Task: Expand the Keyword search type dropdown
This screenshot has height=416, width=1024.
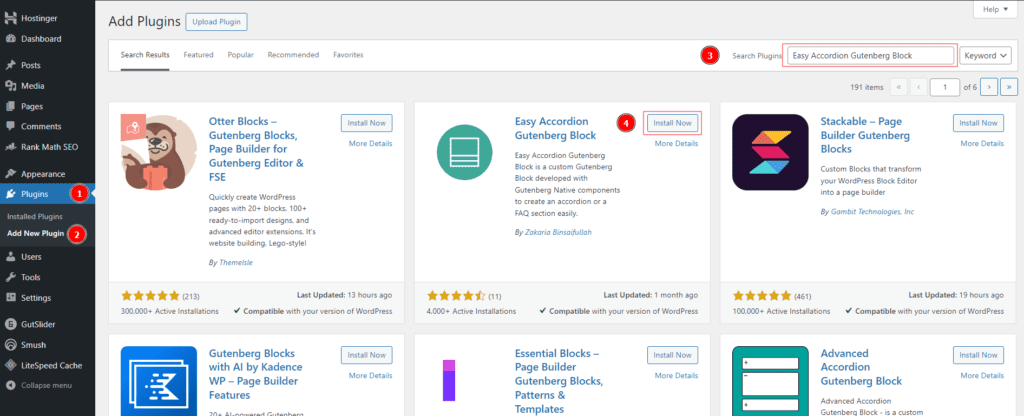Action: coord(985,56)
